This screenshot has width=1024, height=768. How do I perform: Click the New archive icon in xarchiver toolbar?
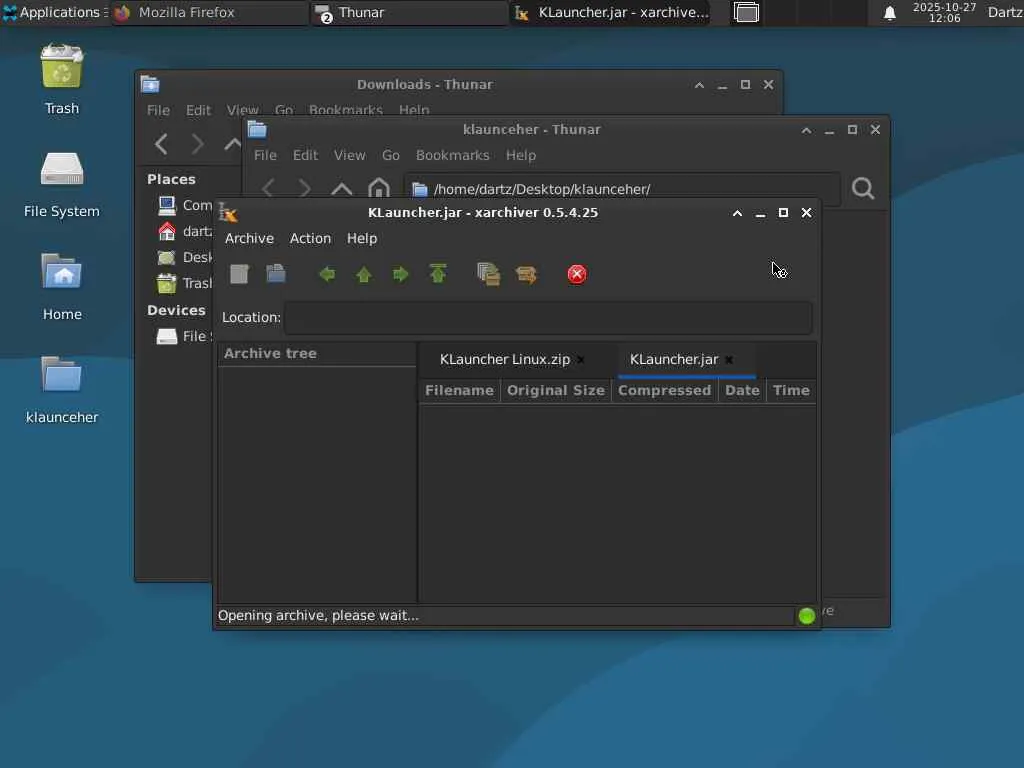[x=239, y=274]
